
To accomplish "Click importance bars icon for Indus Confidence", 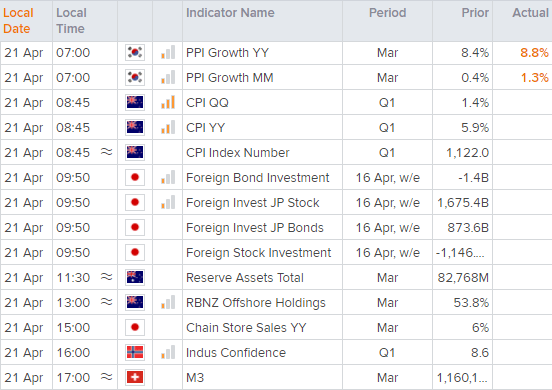I will (x=168, y=352).
